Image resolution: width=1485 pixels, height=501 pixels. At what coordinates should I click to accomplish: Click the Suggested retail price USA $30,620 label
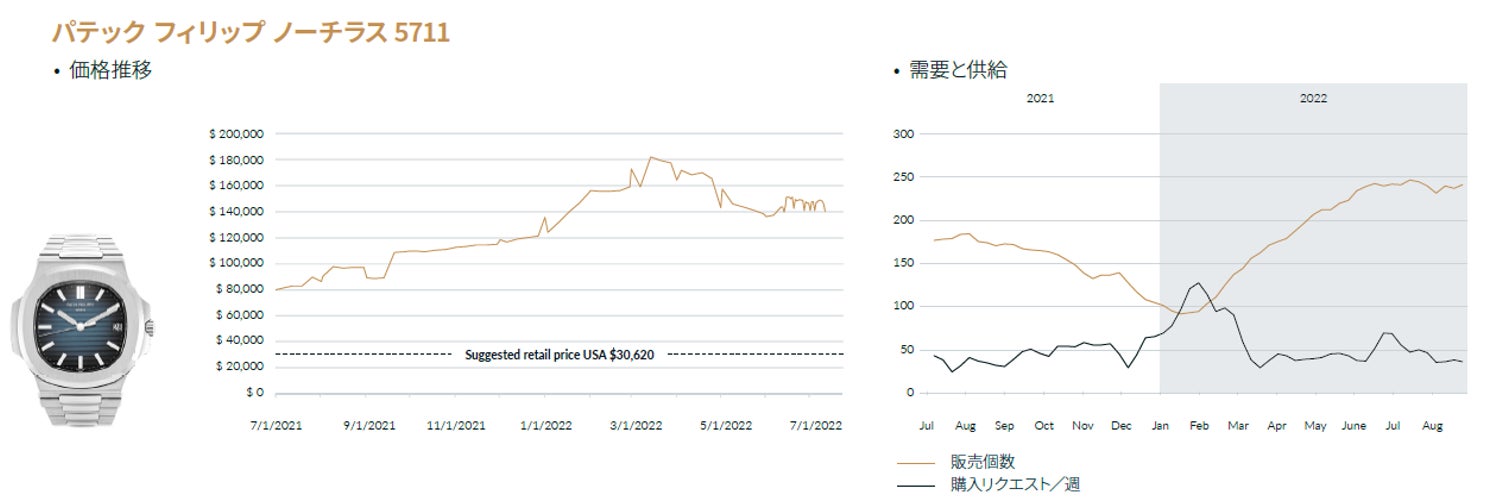point(559,355)
